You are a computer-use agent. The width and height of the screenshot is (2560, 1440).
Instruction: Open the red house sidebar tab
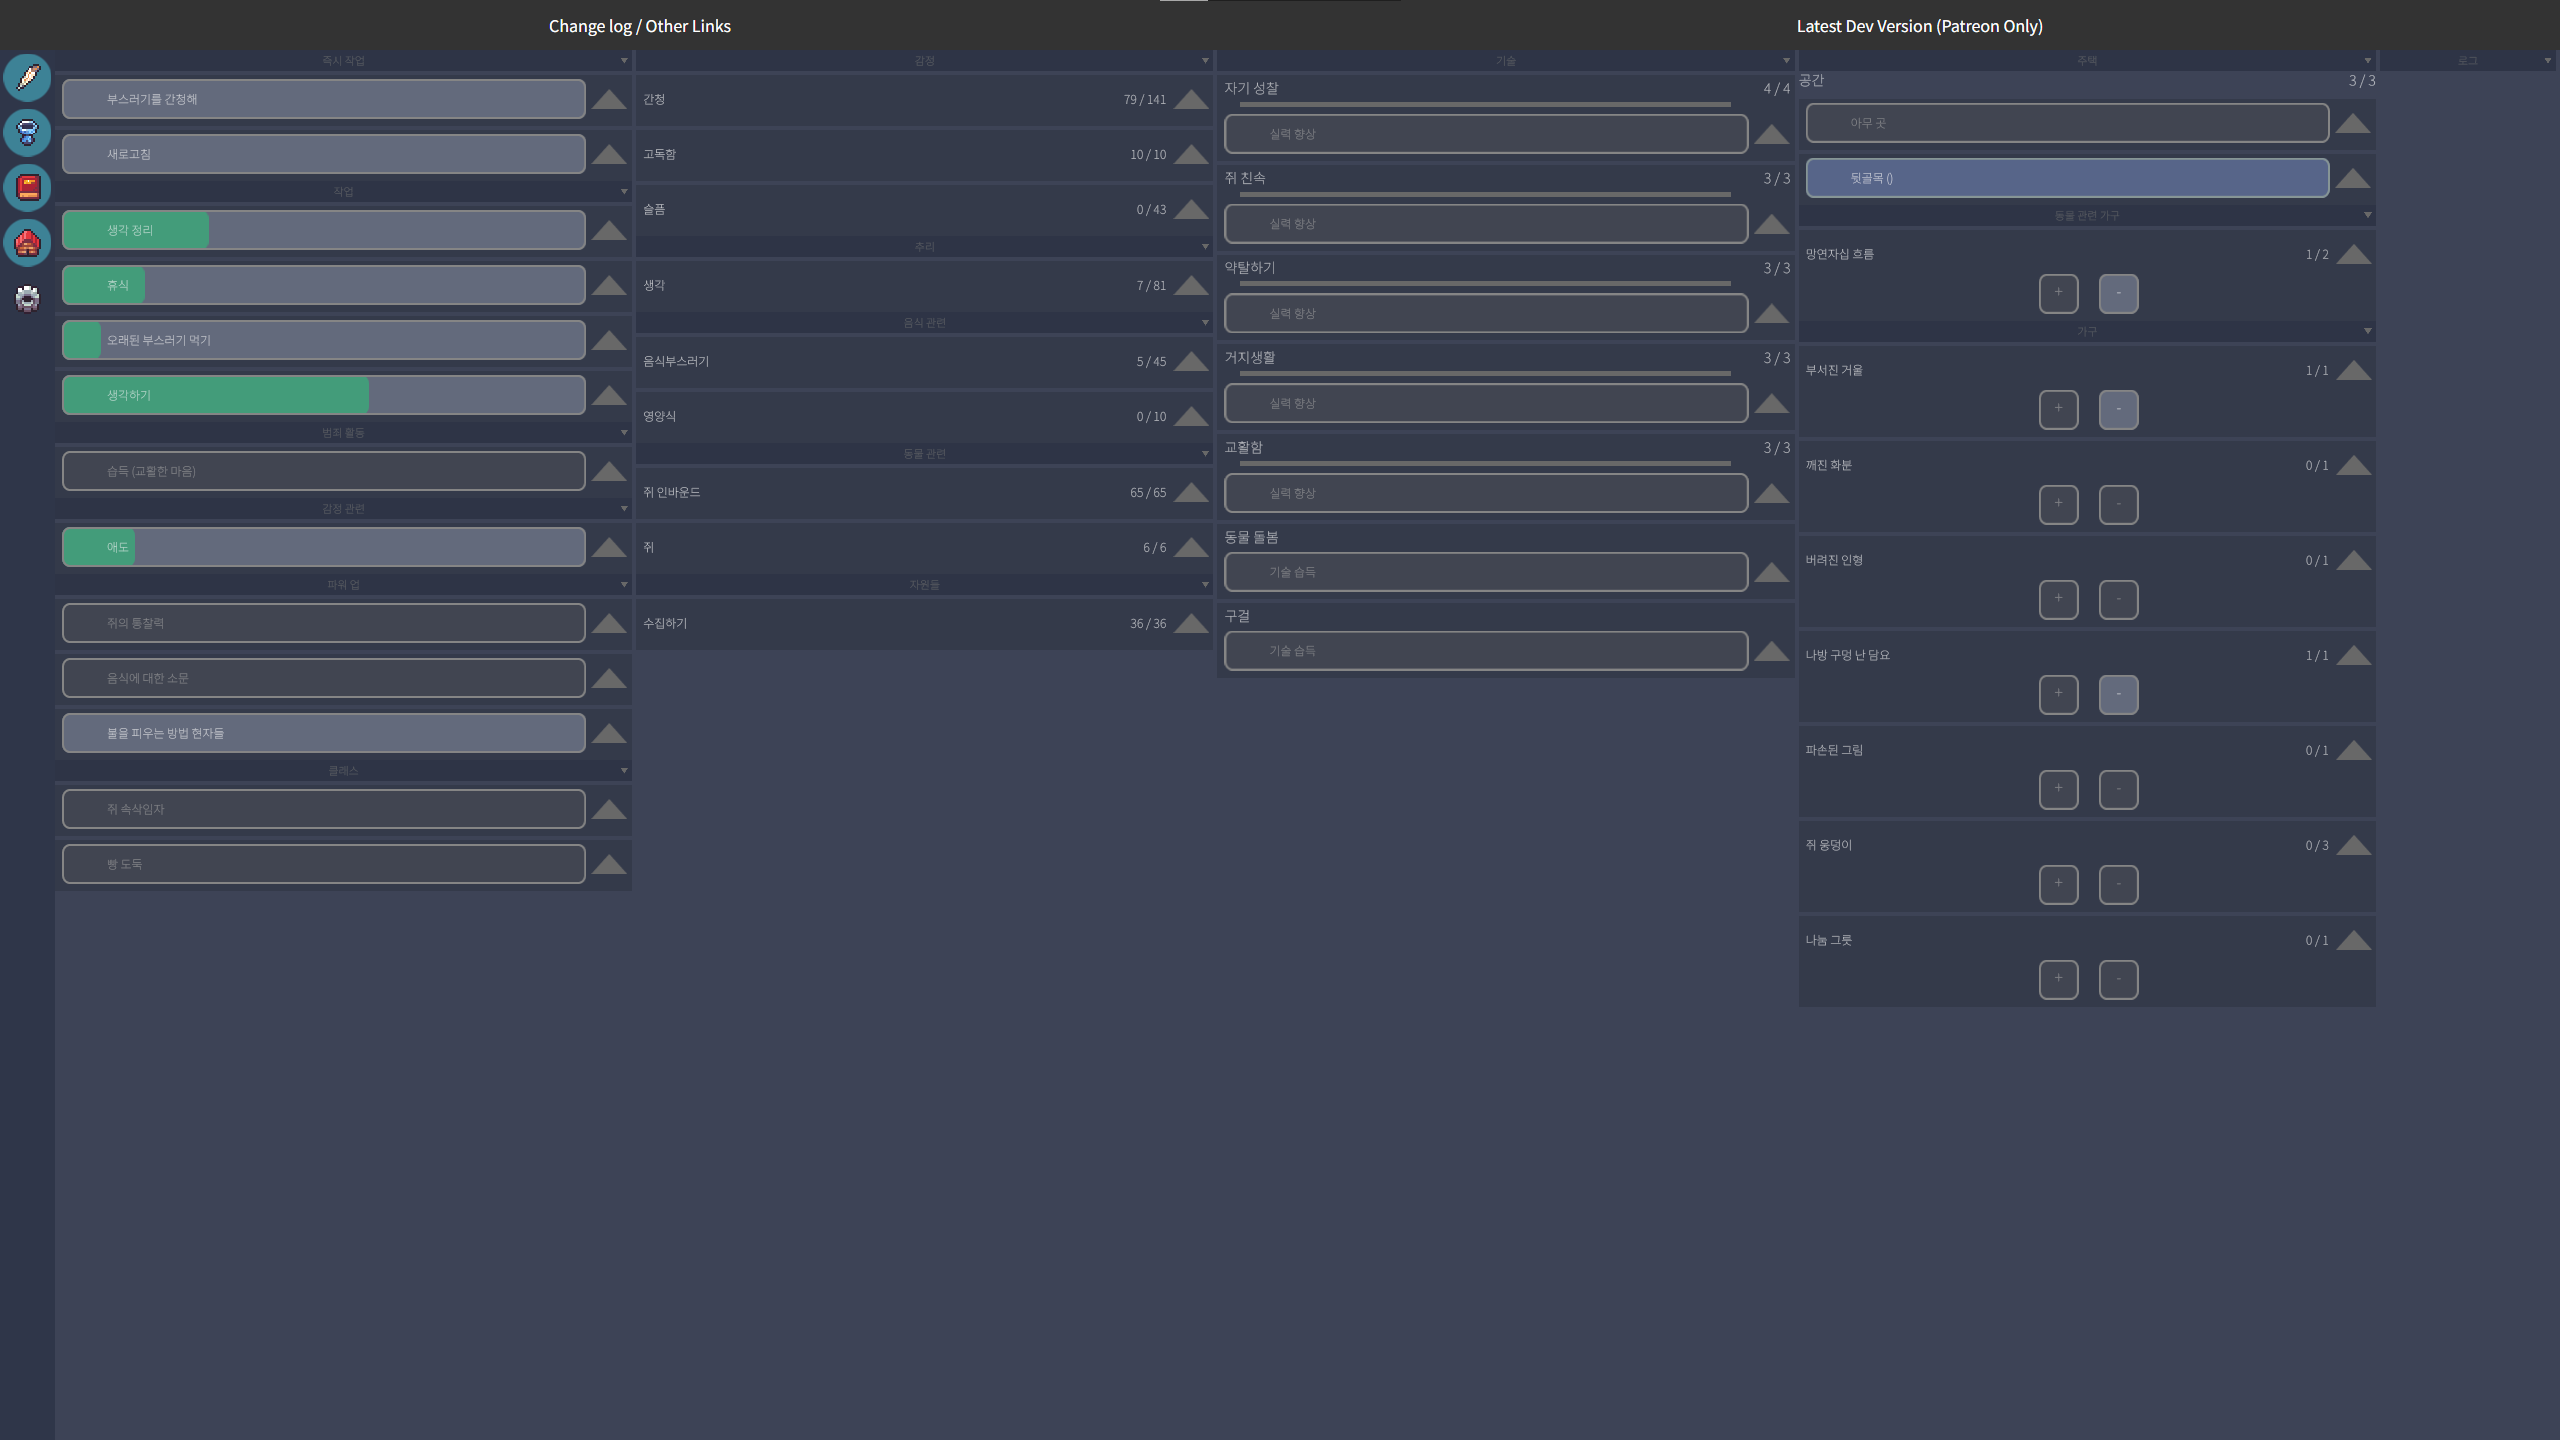(x=28, y=242)
